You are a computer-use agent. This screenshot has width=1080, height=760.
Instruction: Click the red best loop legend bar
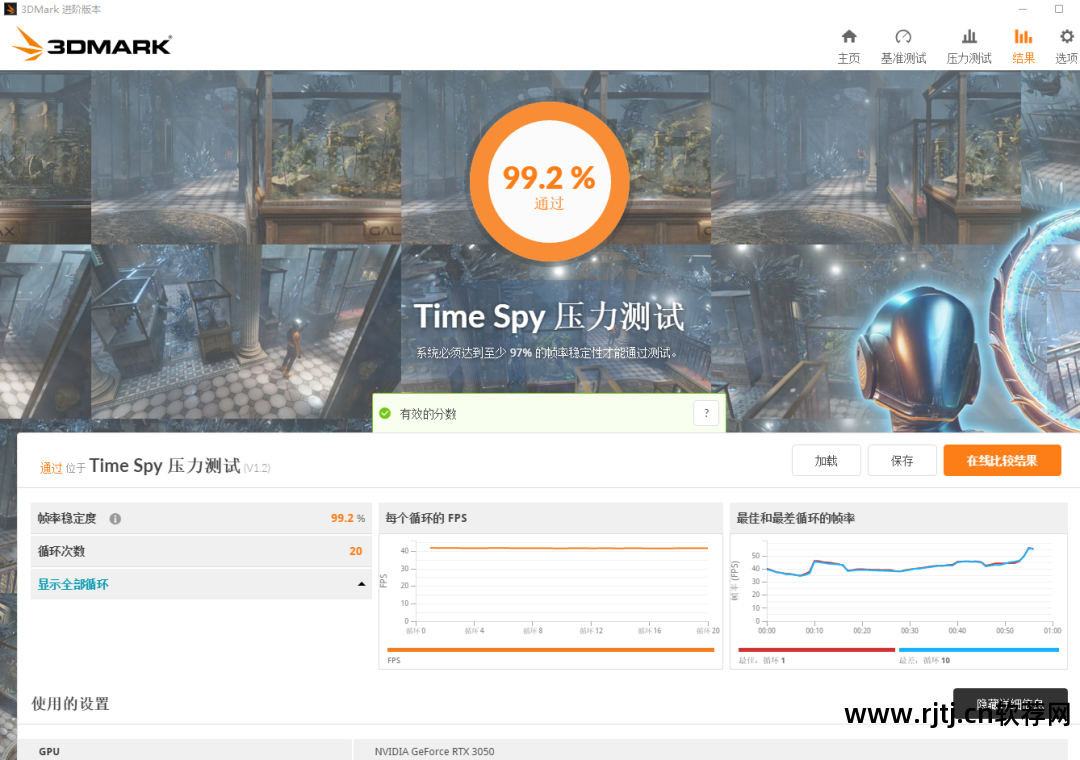click(816, 650)
